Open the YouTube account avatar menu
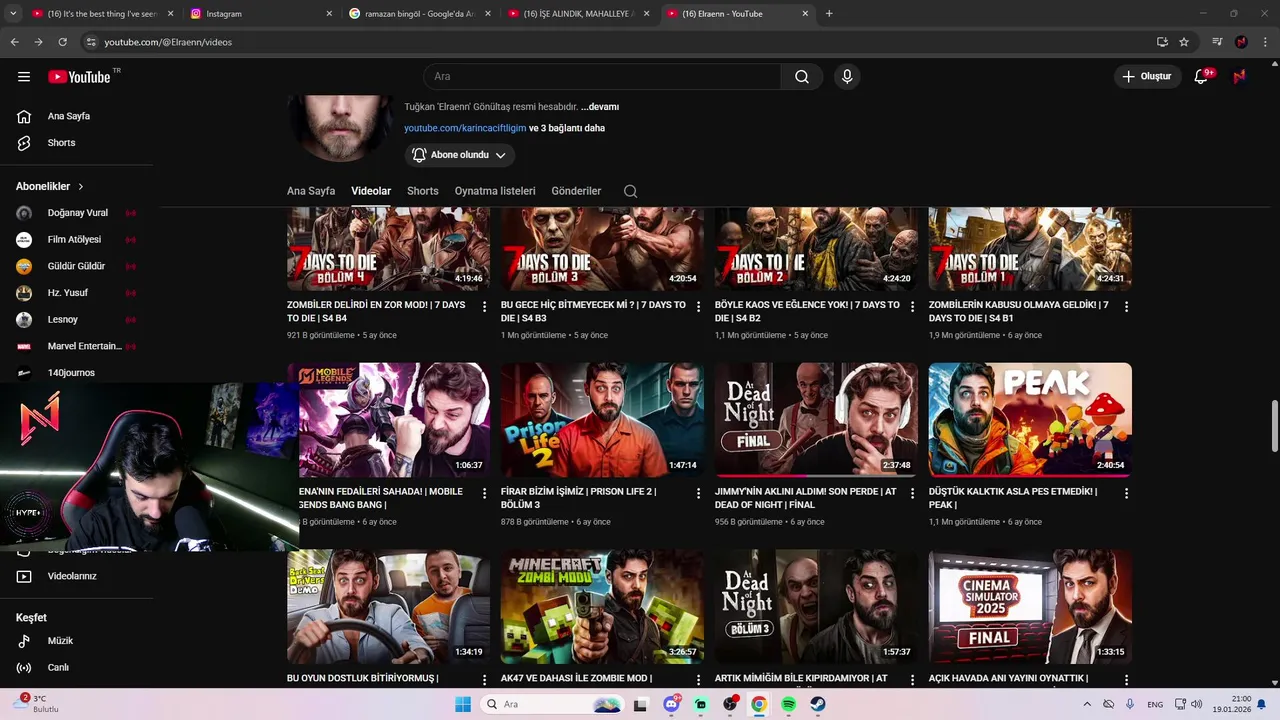Image resolution: width=1280 pixels, height=720 pixels. pos(1239,77)
